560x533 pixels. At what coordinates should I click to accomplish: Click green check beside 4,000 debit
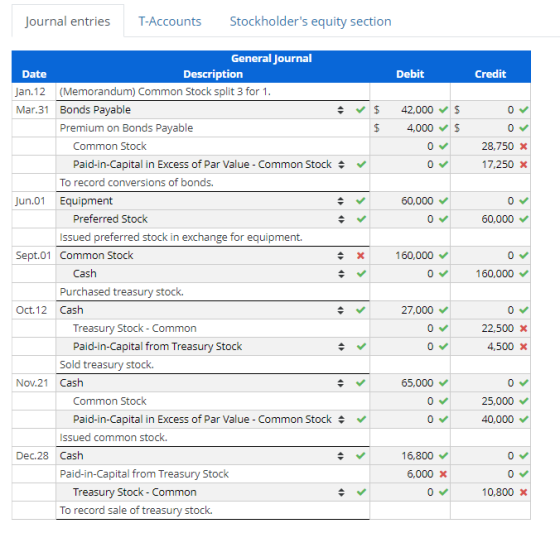point(443,128)
